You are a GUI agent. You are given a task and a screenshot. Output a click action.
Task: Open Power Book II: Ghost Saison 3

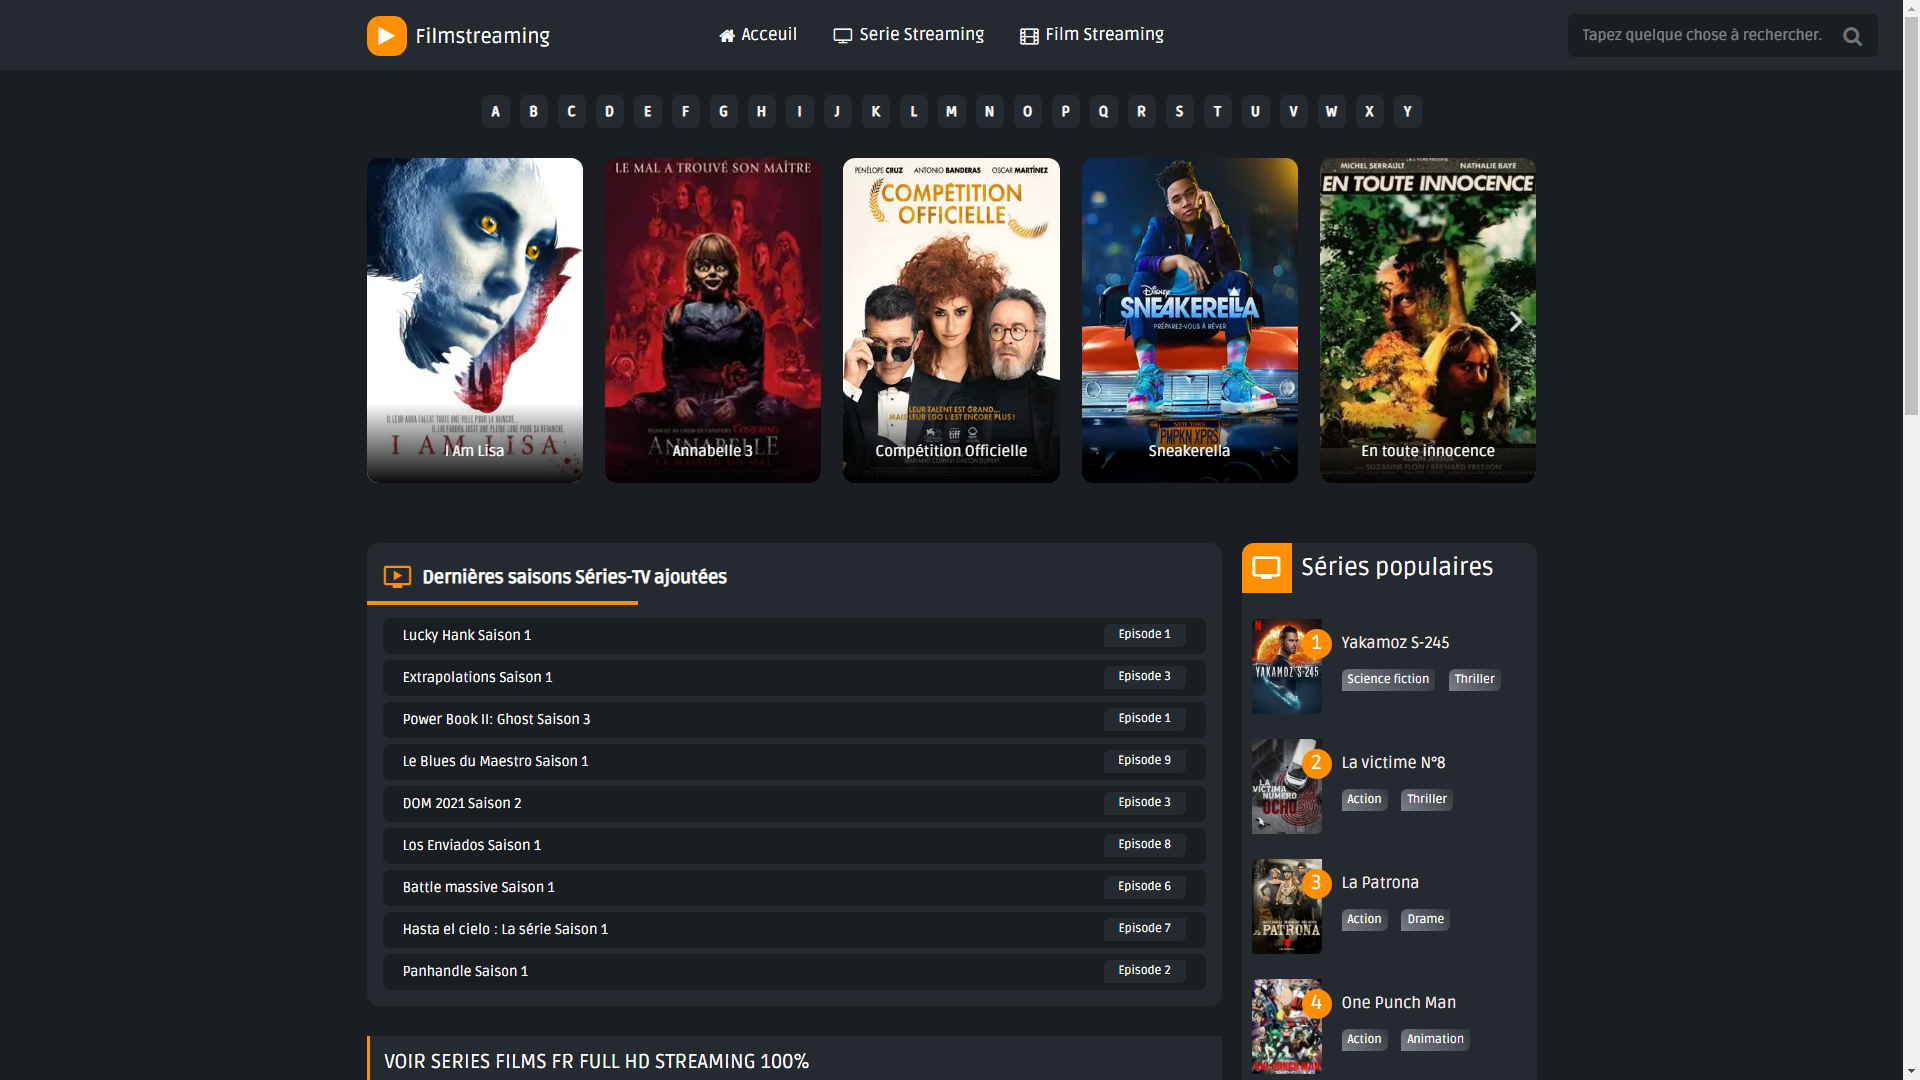coord(794,720)
